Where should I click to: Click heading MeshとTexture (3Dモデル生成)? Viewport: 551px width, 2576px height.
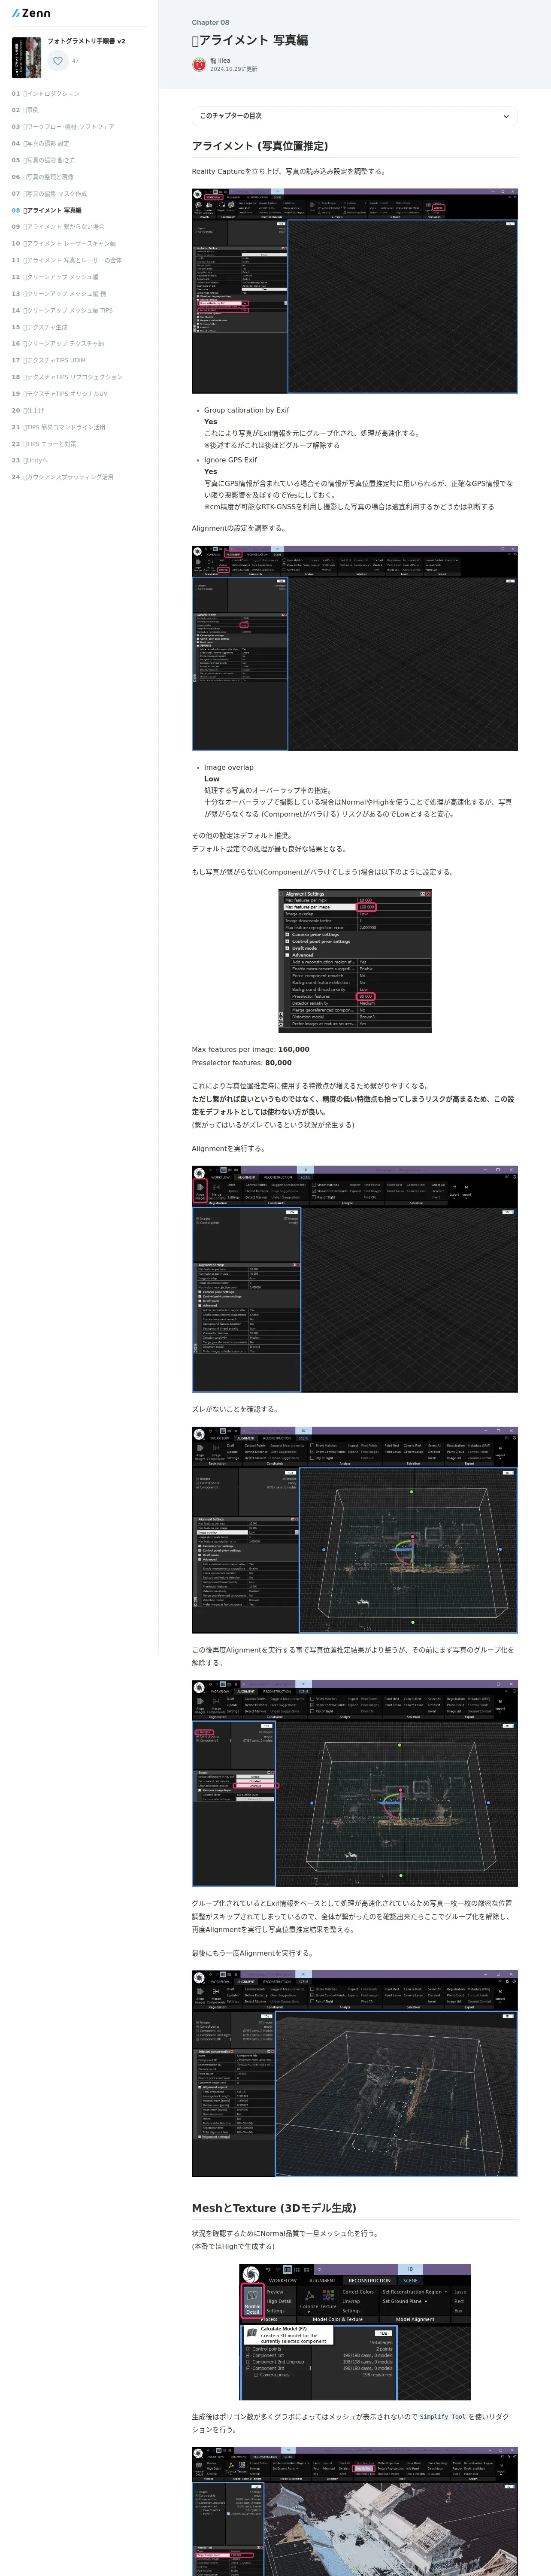[x=274, y=2208]
